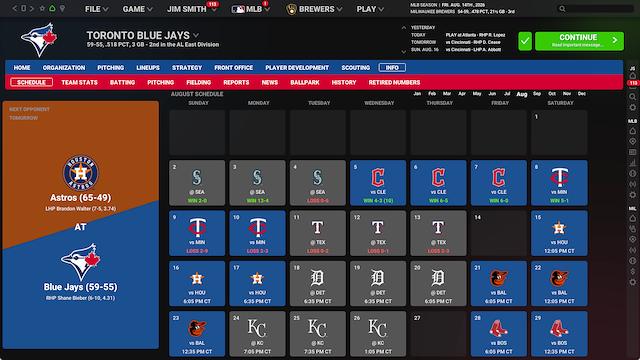Click the Toronto Blue Jays logo in header
Screen dimensions: 640x360
pos(39,40)
